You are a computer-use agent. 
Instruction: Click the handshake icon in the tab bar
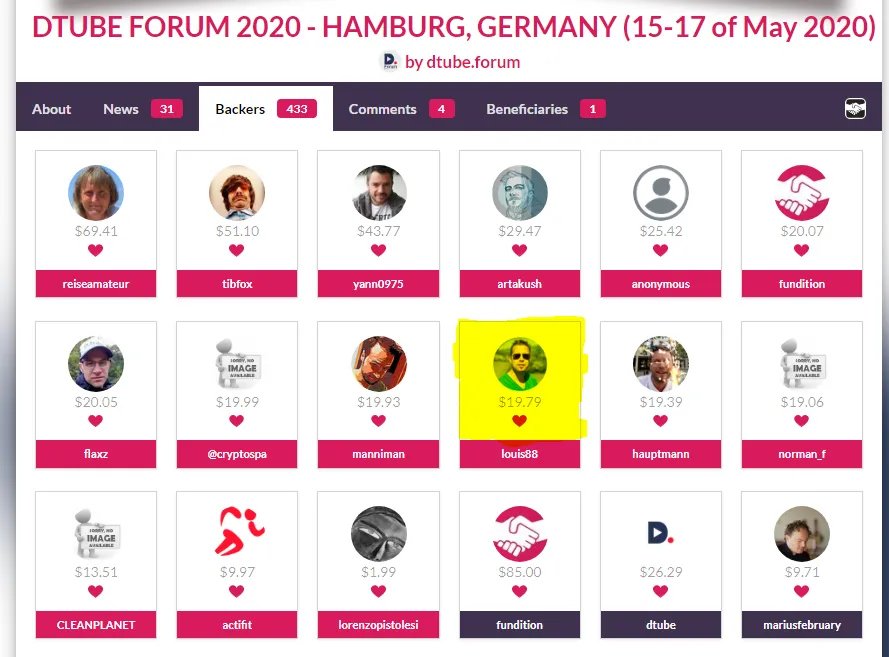coord(855,108)
